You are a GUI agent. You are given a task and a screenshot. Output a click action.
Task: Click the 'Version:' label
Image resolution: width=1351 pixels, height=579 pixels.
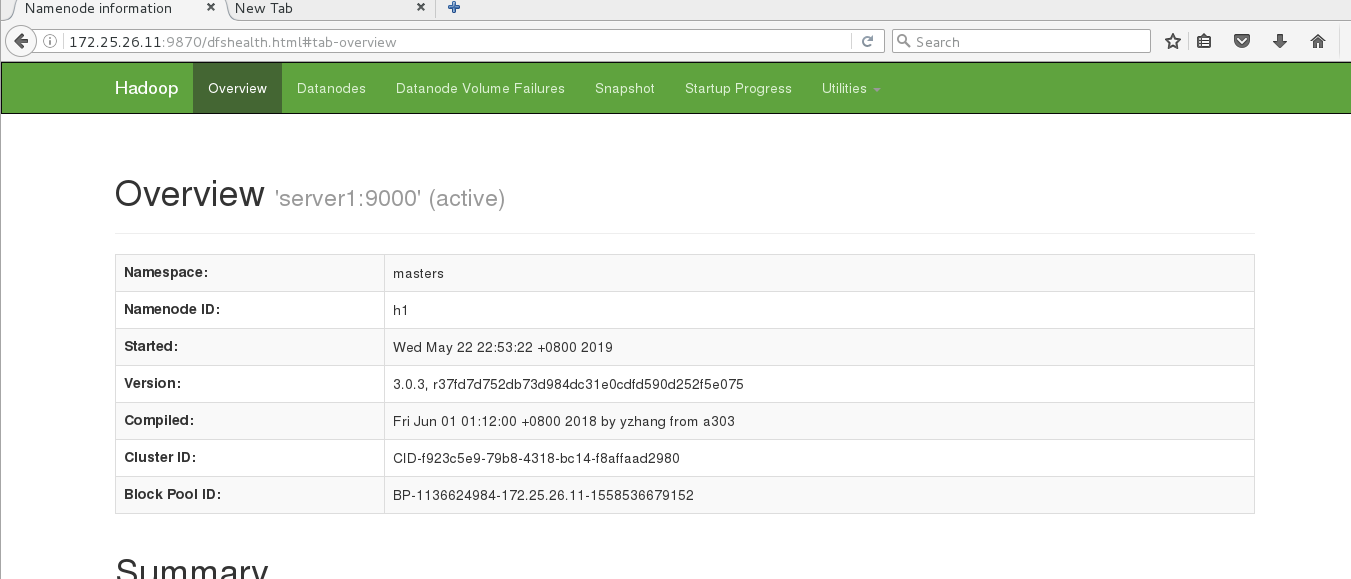(x=152, y=383)
